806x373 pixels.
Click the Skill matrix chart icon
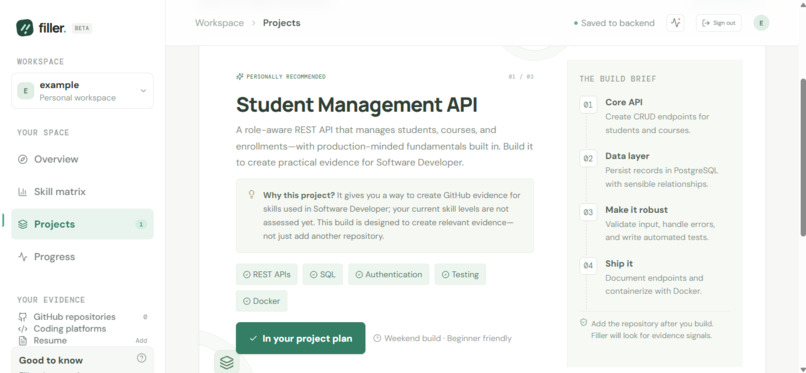pyautogui.click(x=23, y=192)
